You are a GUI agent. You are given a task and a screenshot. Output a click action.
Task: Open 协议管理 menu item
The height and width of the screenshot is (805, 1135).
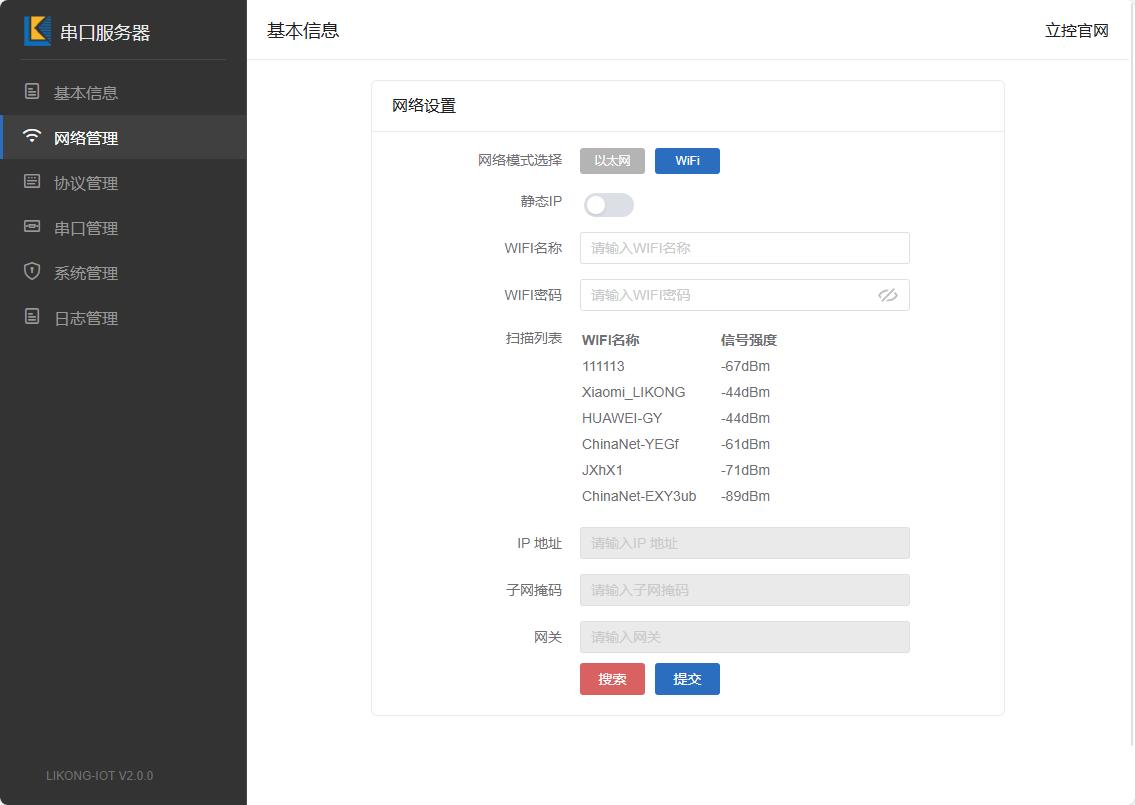[x=124, y=182]
